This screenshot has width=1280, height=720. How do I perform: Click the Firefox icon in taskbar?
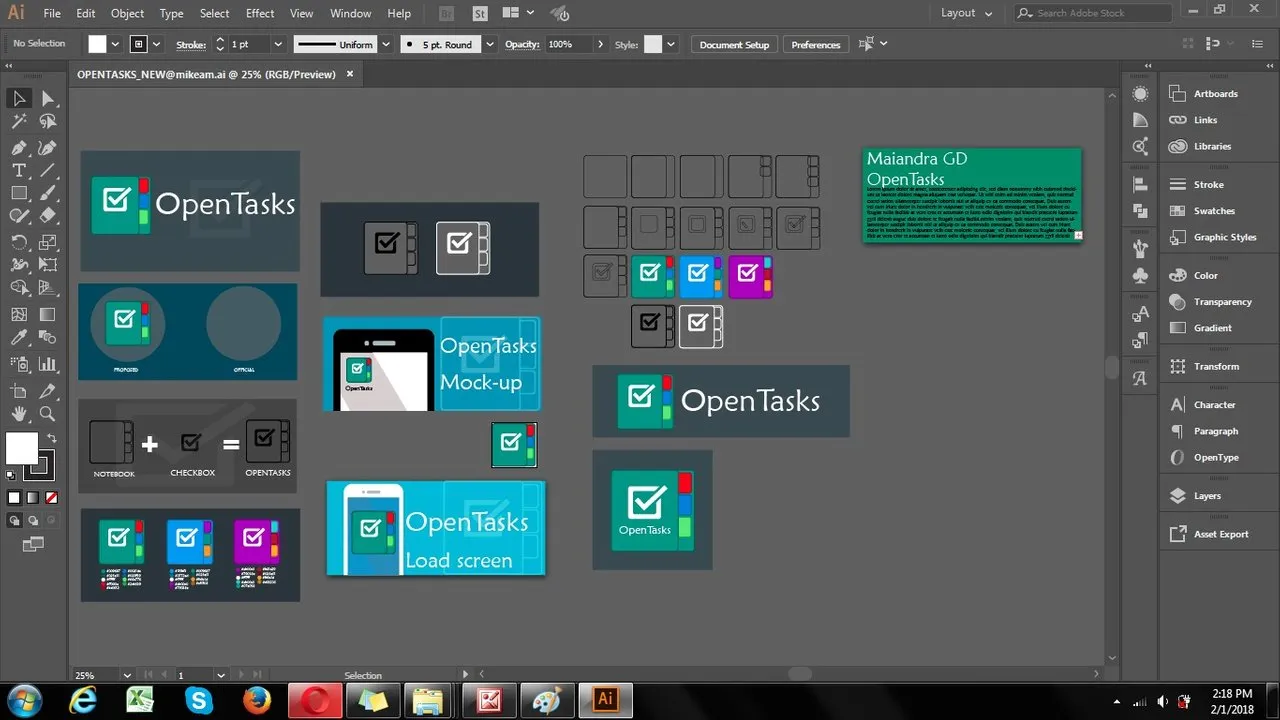pos(257,699)
